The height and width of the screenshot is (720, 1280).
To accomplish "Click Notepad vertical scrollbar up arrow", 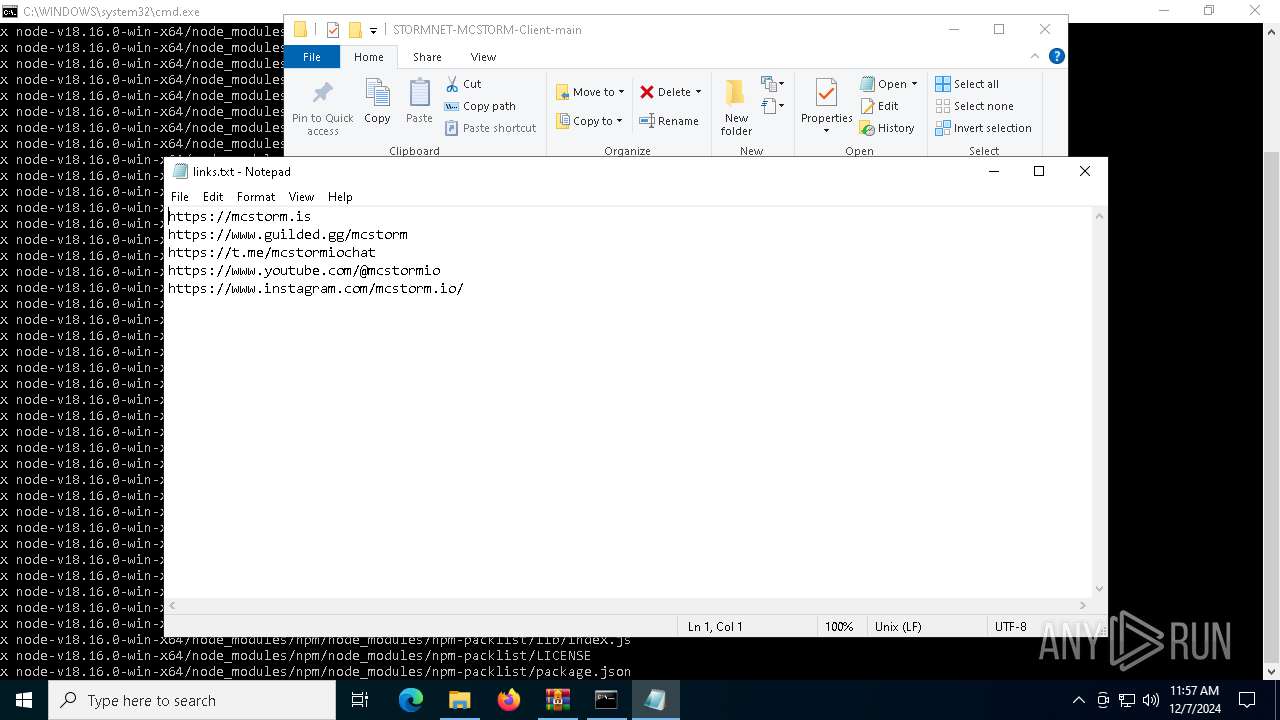I will pos(1099,216).
